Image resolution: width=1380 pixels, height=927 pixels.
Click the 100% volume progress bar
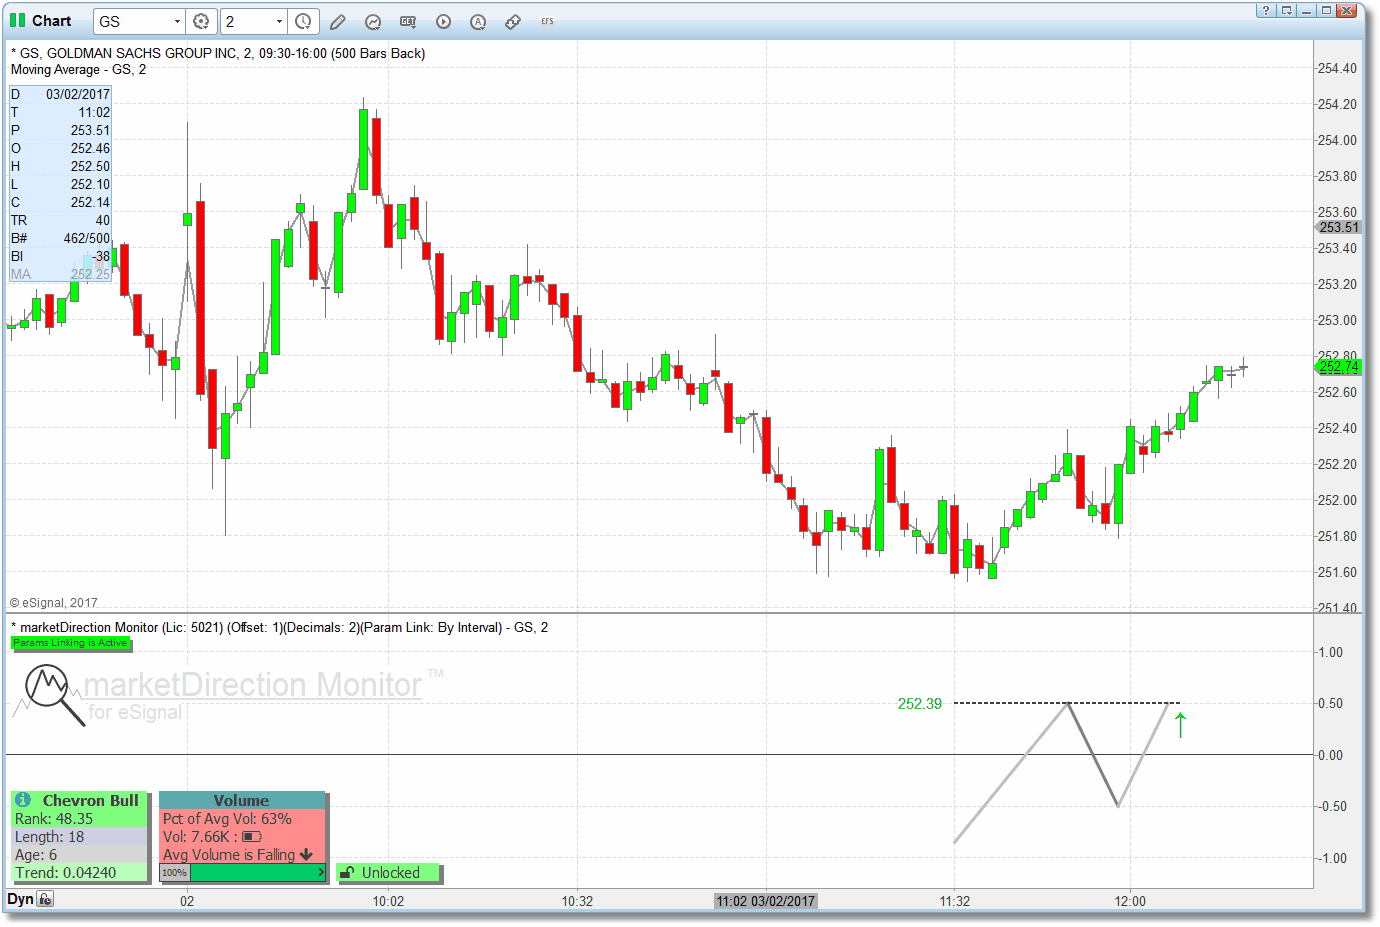pyautogui.click(x=243, y=873)
